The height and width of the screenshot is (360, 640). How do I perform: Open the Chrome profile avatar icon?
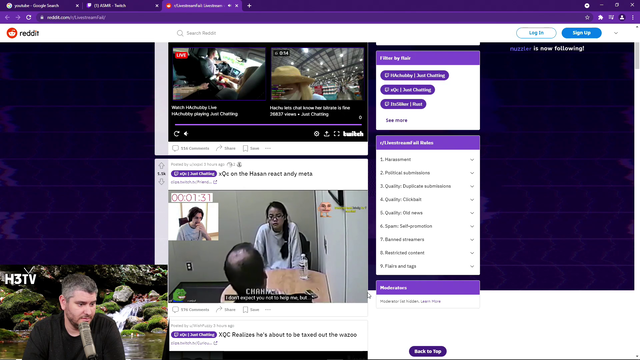click(622, 18)
